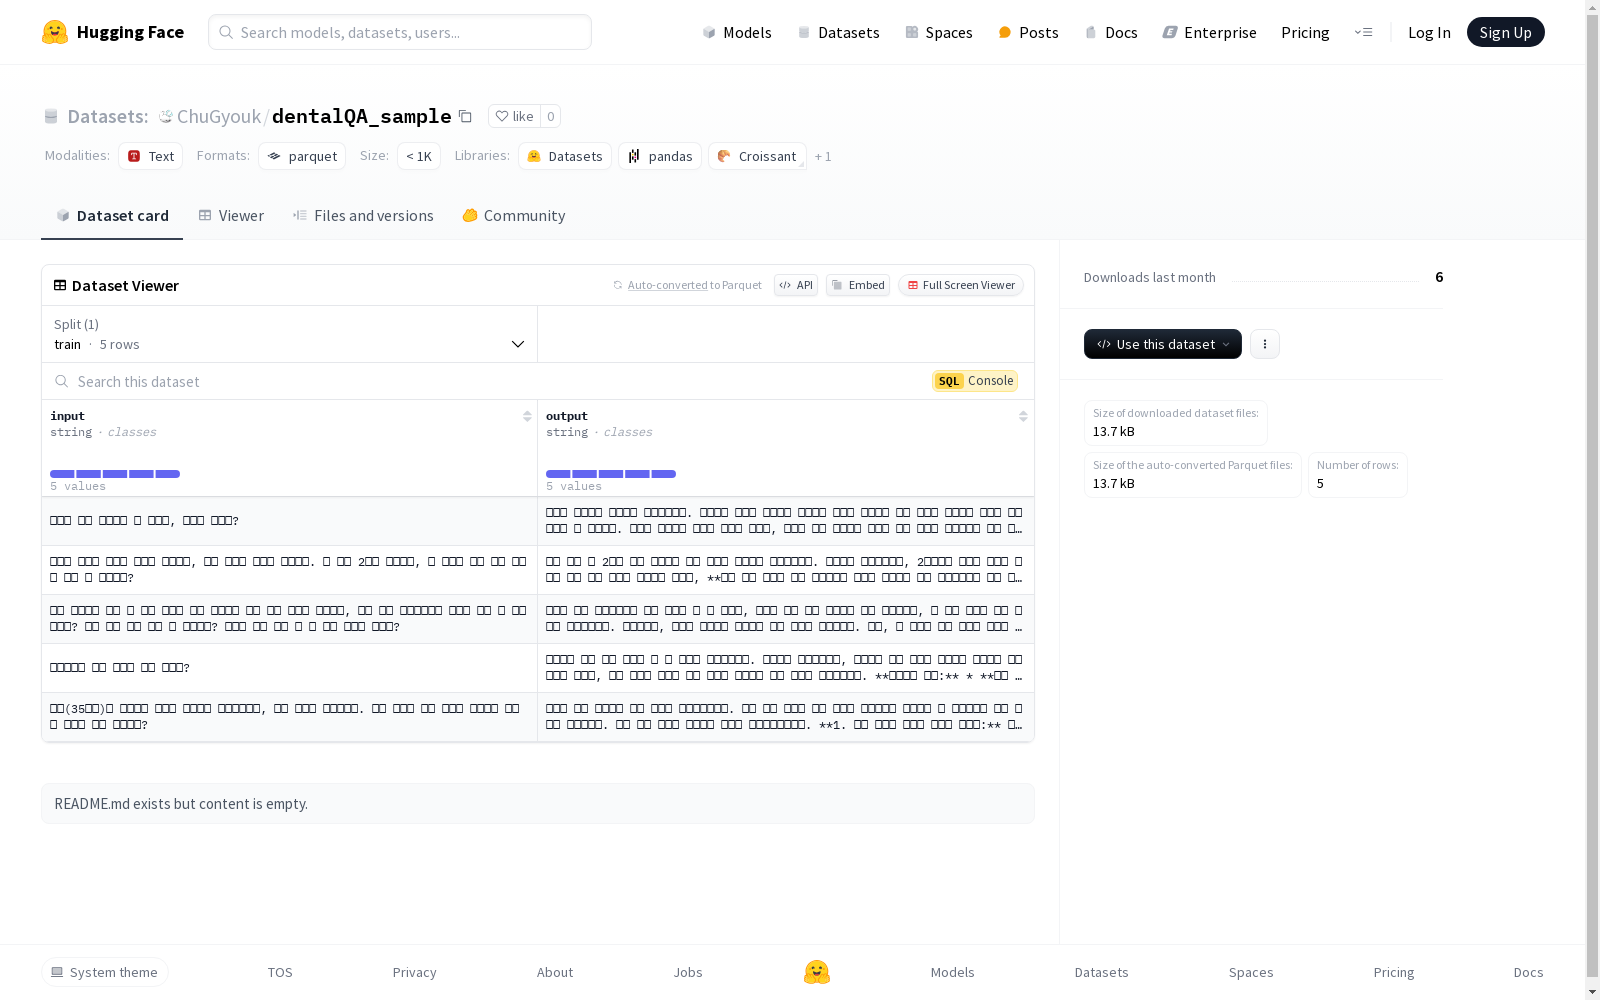This screenshot has height=1000, width=1600.
Task: Click the Text modality tag
Action: (150, 156)
